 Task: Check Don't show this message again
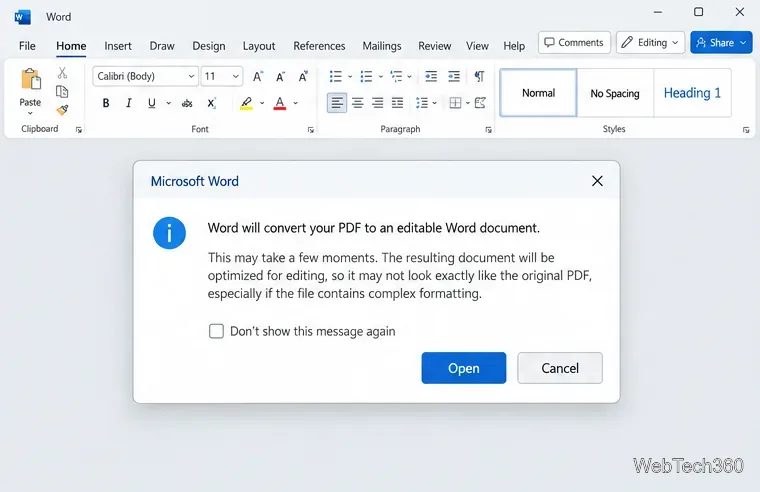[216, 331]
